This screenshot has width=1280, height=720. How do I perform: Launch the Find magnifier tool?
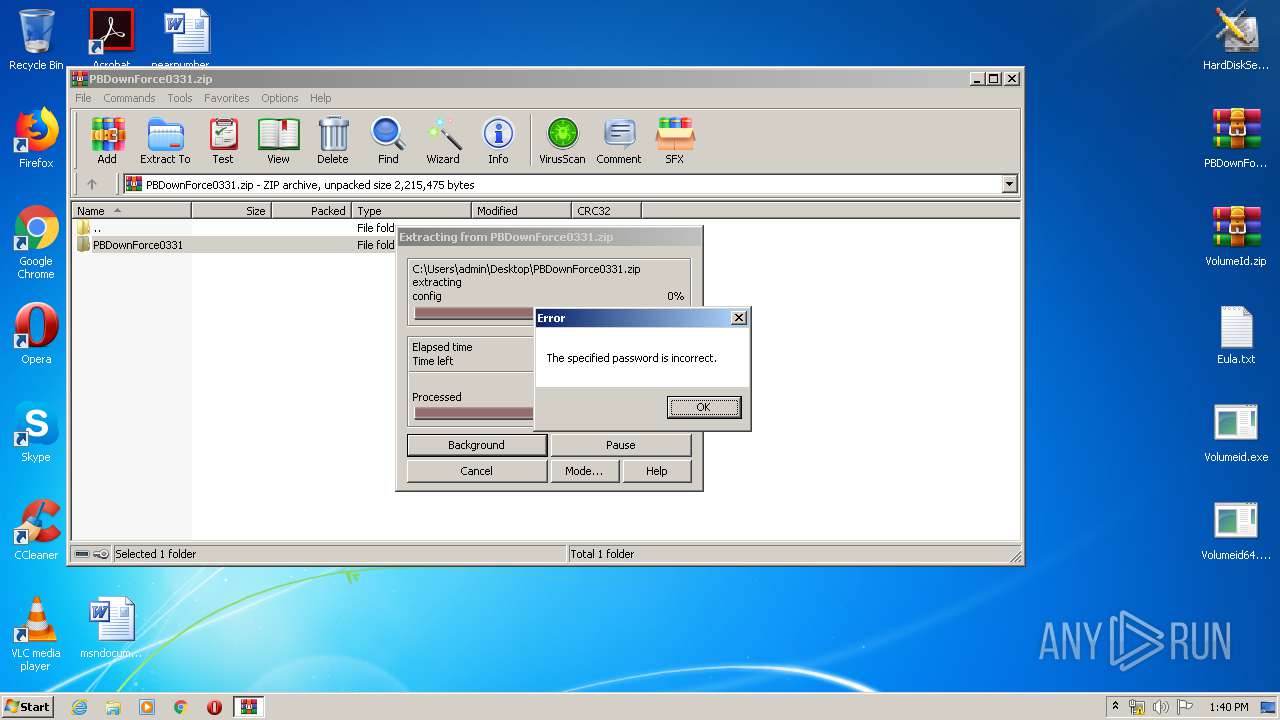388,140
